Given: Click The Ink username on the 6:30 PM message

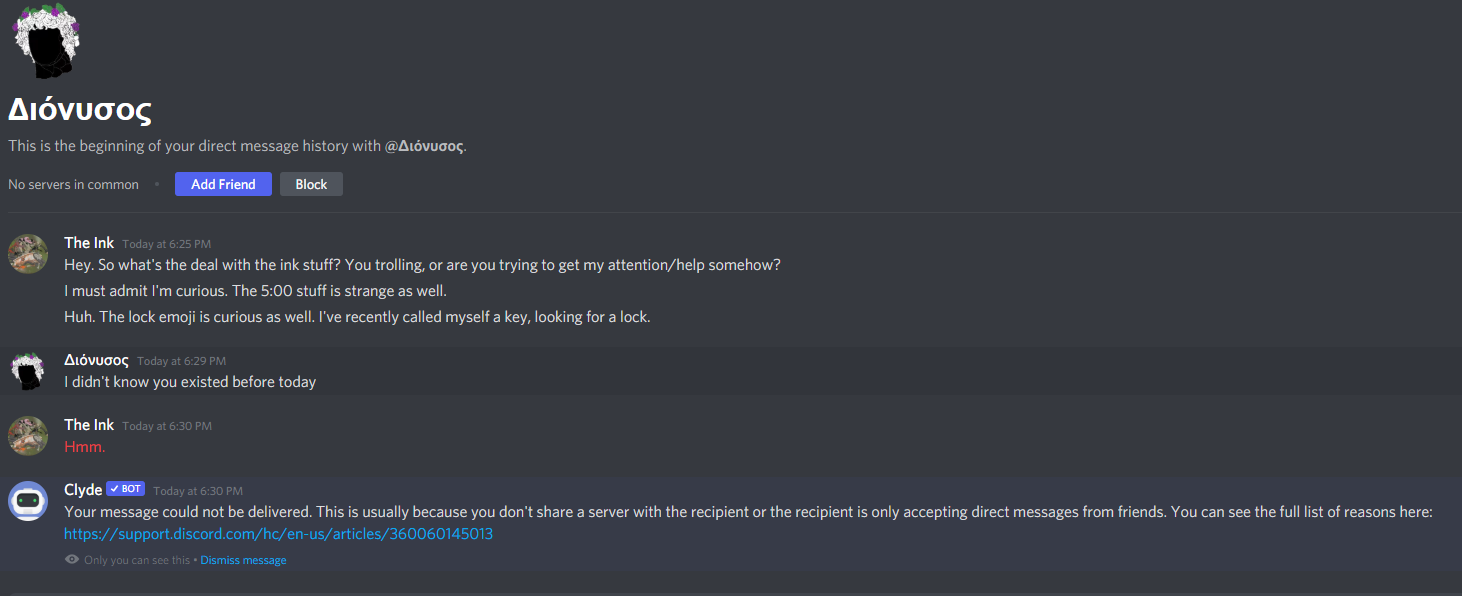Looking at the screenshot, I should [x=89, y=425].
